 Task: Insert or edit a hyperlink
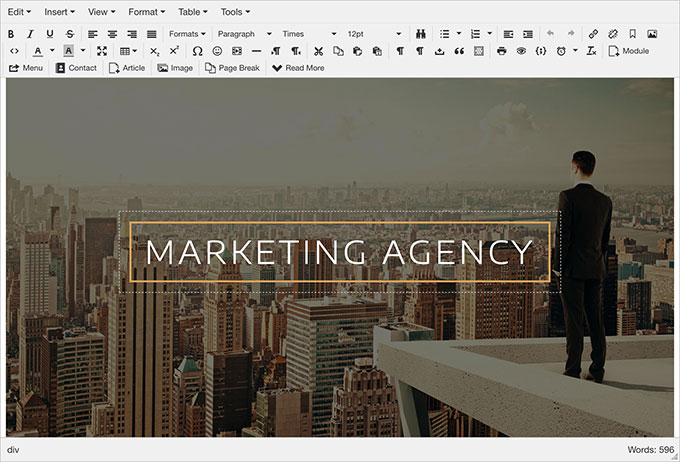(593, 34)
